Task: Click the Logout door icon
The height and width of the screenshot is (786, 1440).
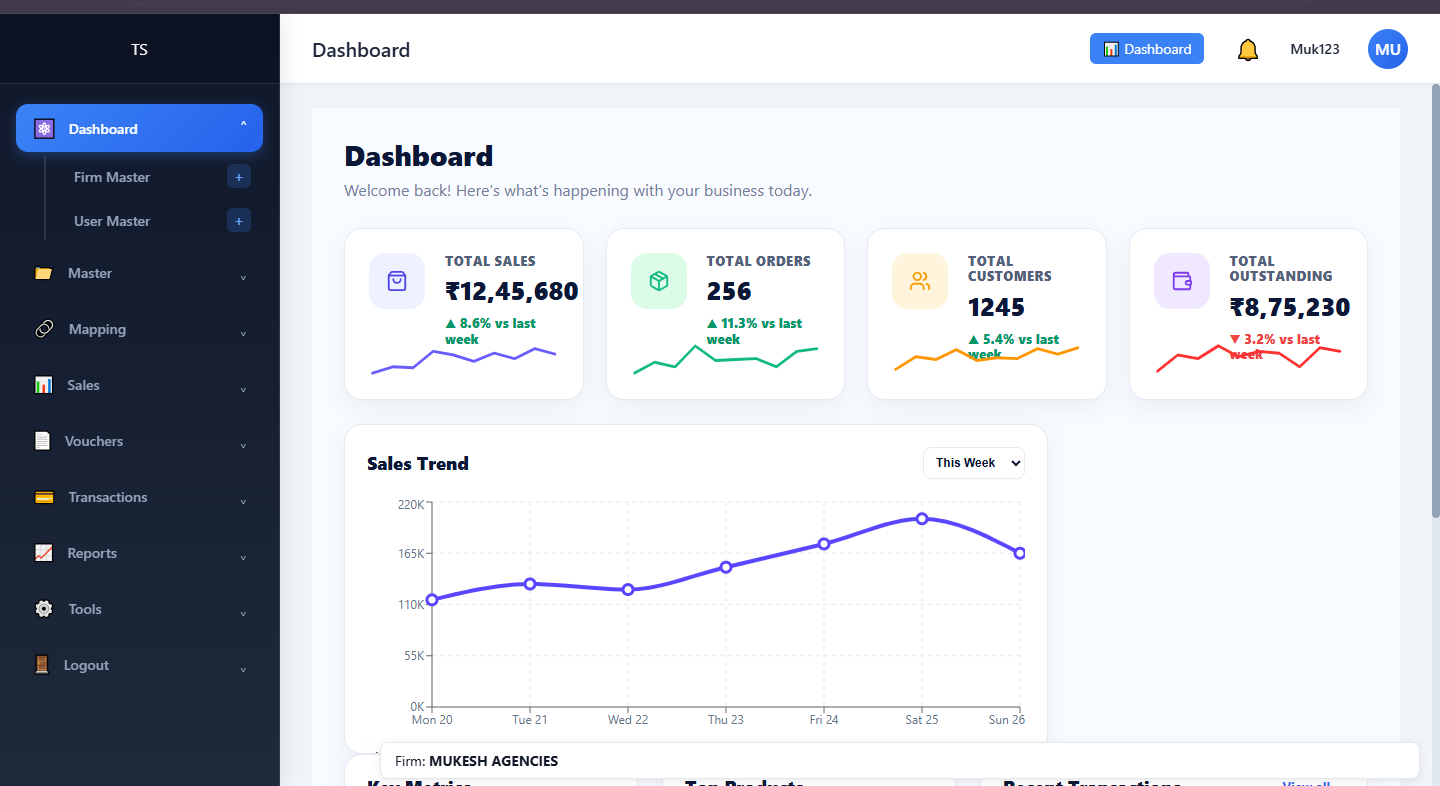Action: click(41, 665)
